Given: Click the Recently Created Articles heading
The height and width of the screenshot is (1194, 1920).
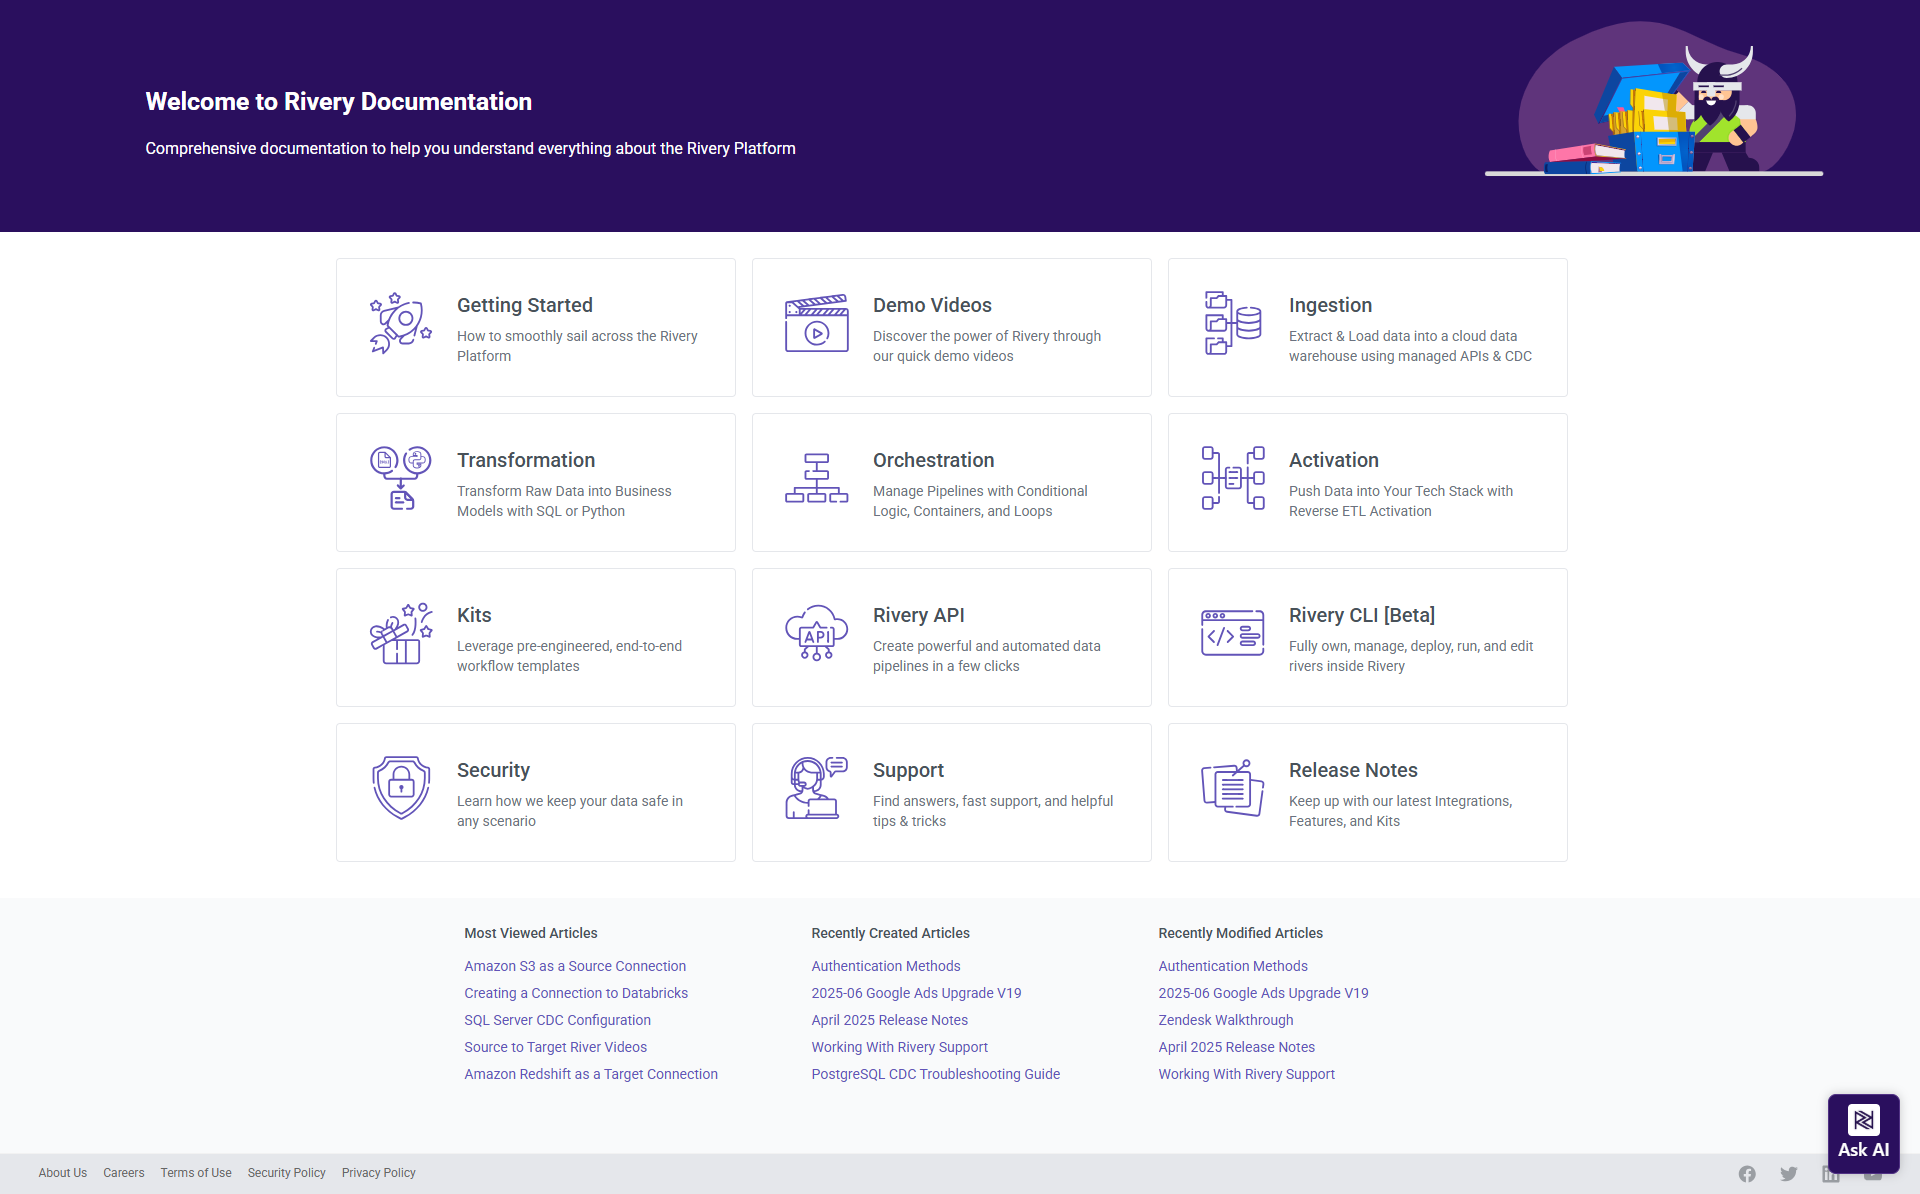Looking at the screenshot, I should tap(890, 933).
